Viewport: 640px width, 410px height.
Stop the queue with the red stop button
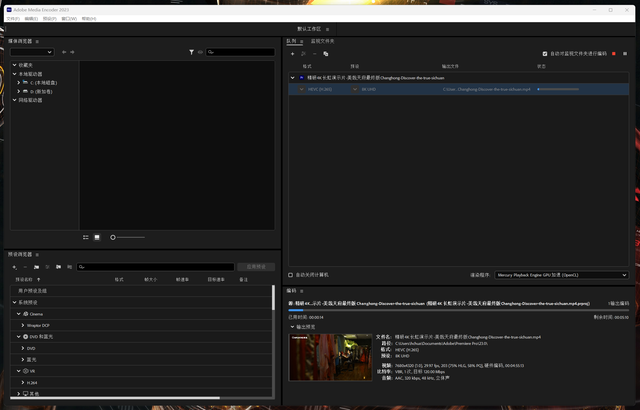(x=613, y=54)
